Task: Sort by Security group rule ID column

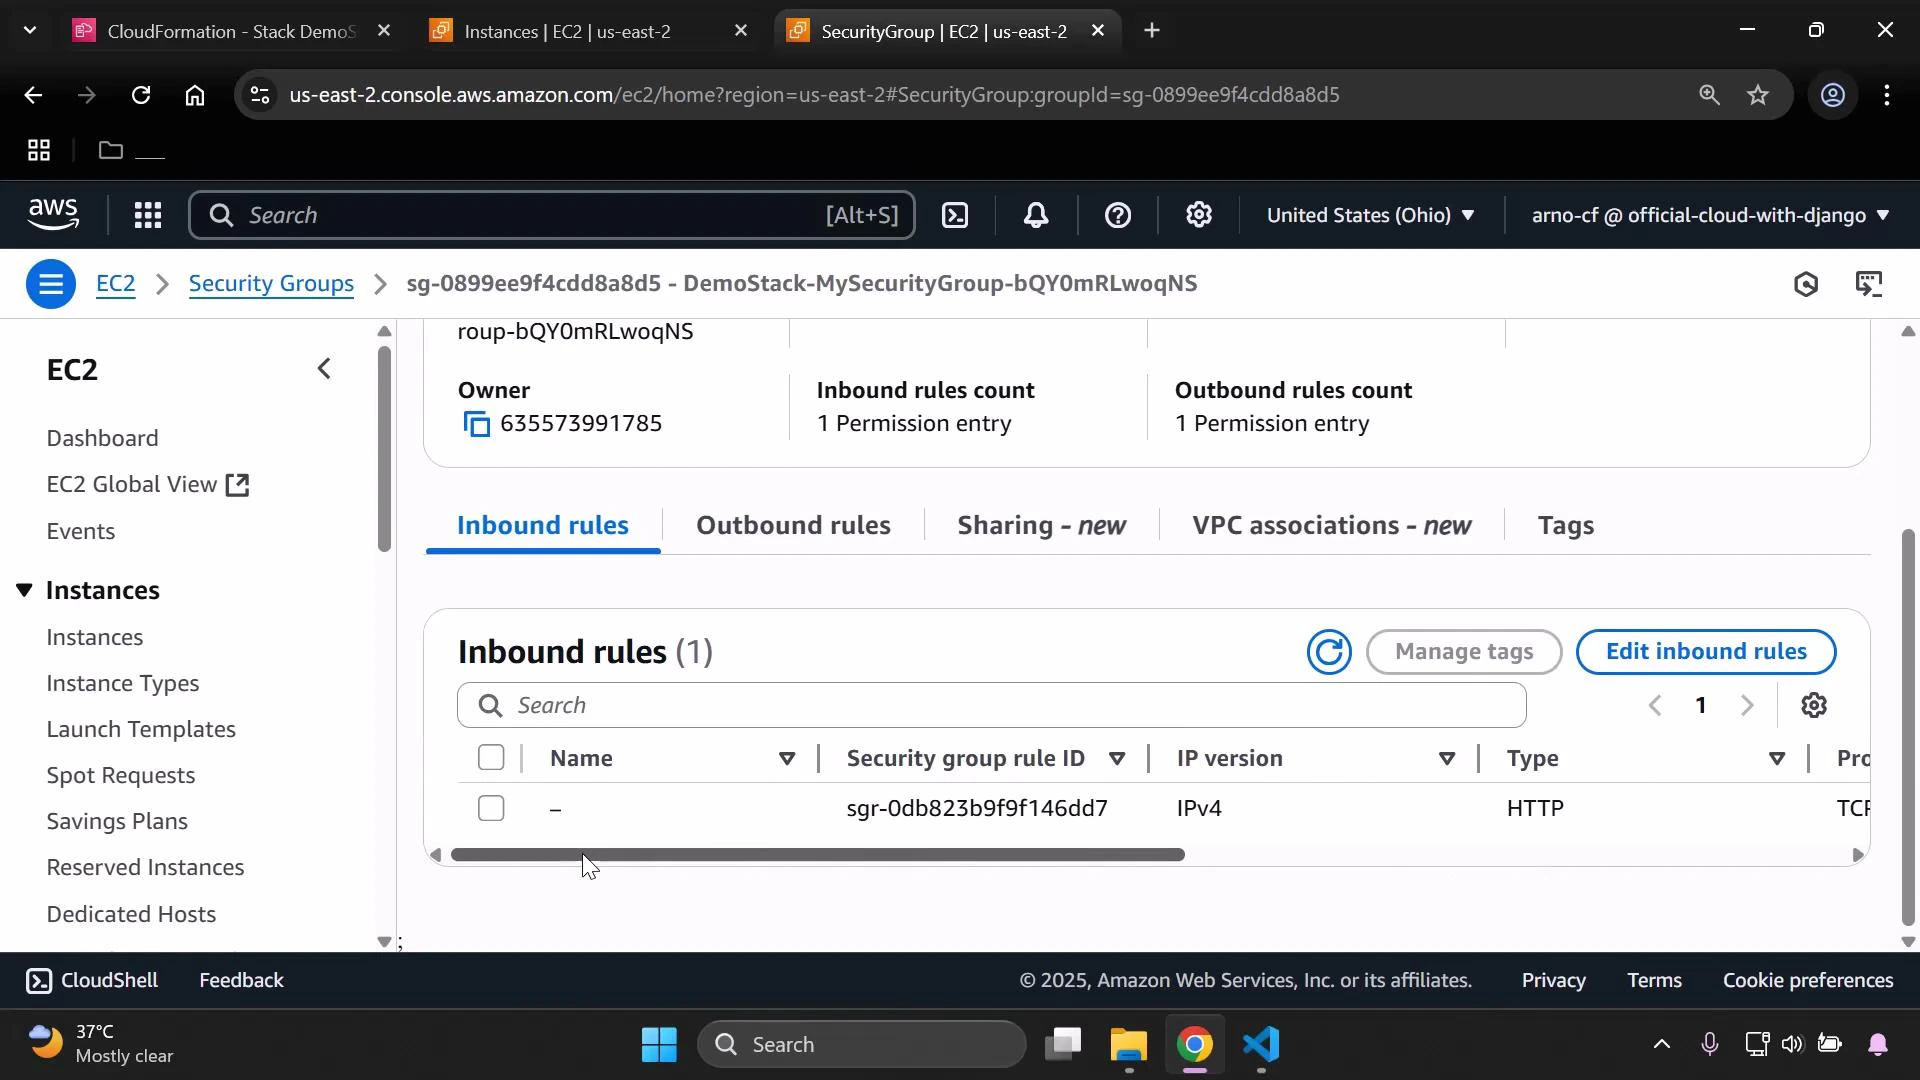Action: [1118, 759]
